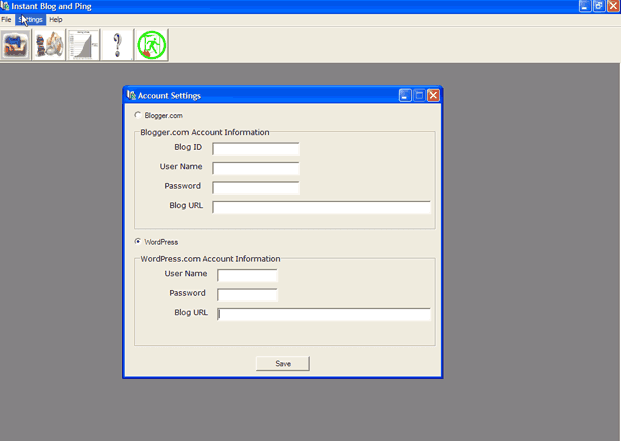Open the graph chart toolbar icon
The width and height of the screenshot is (621, 441).
click(83, 45)
